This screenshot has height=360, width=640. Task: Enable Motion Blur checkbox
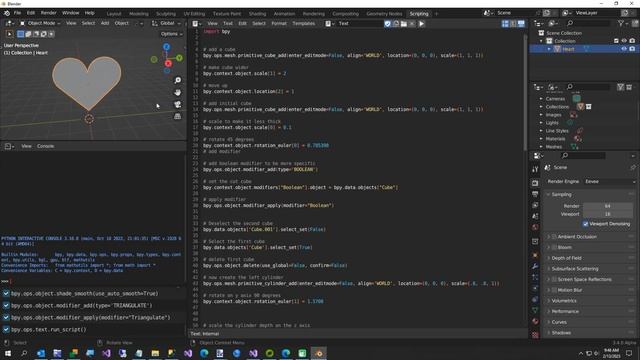554,290
